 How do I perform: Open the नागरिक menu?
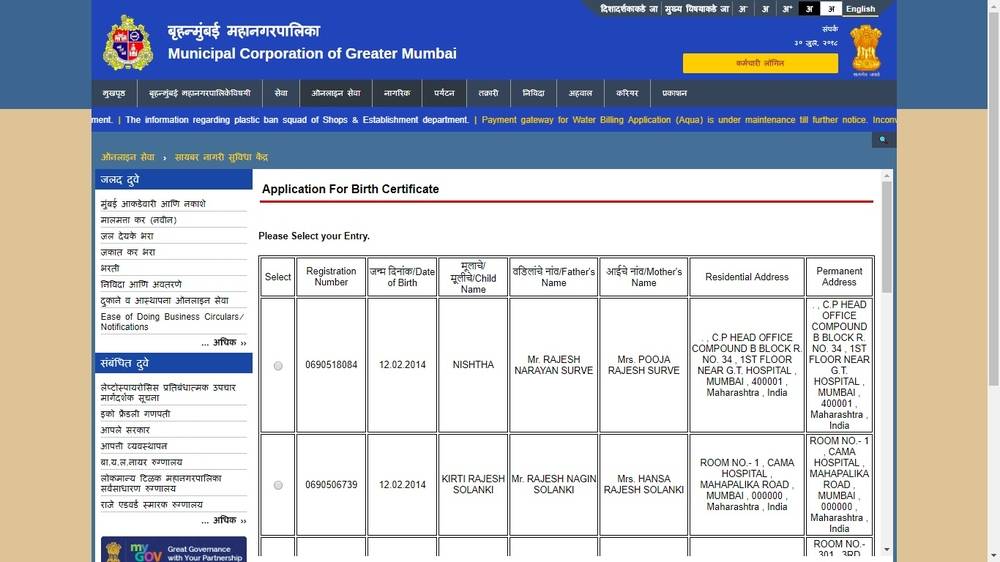(x=397, y=93)
